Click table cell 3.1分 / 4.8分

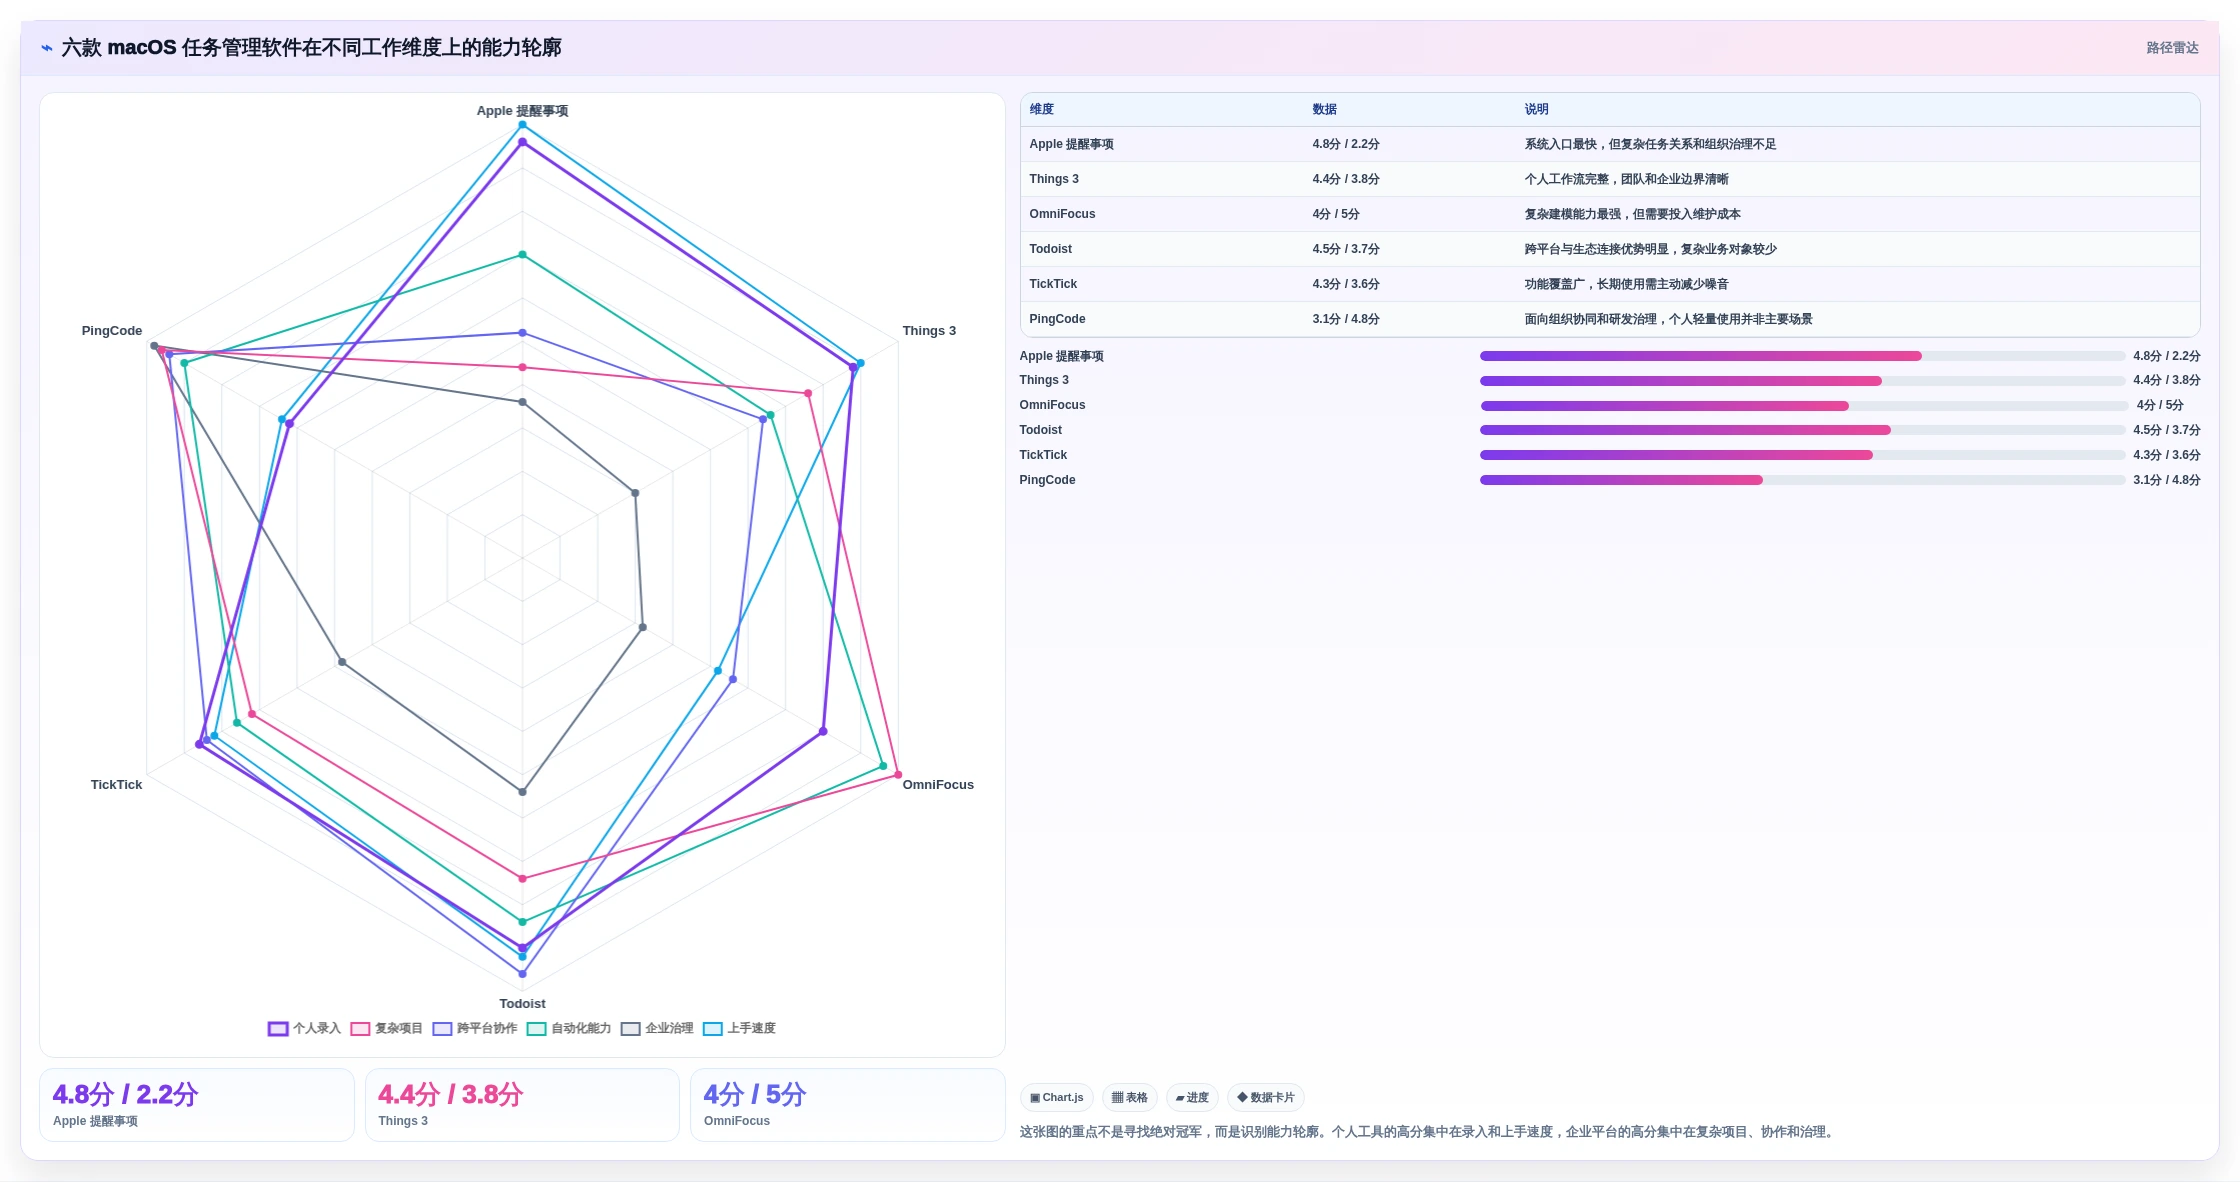tap(1346, 319)
